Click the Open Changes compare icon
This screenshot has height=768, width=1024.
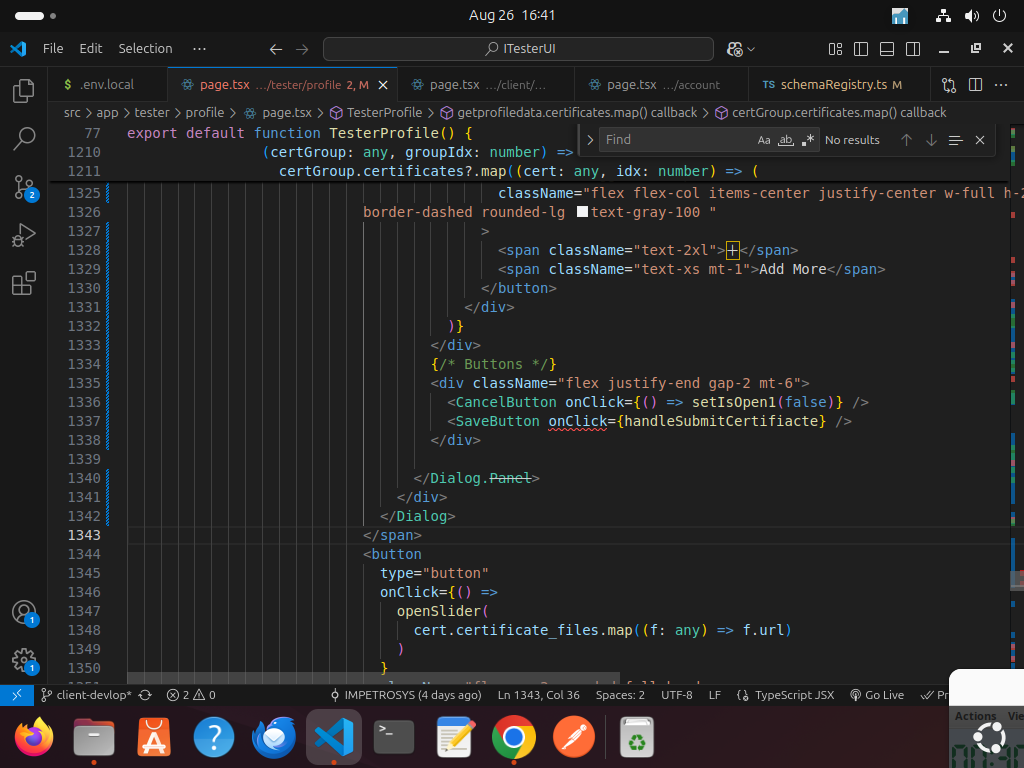pyautogui.click(x=949, y=85)
